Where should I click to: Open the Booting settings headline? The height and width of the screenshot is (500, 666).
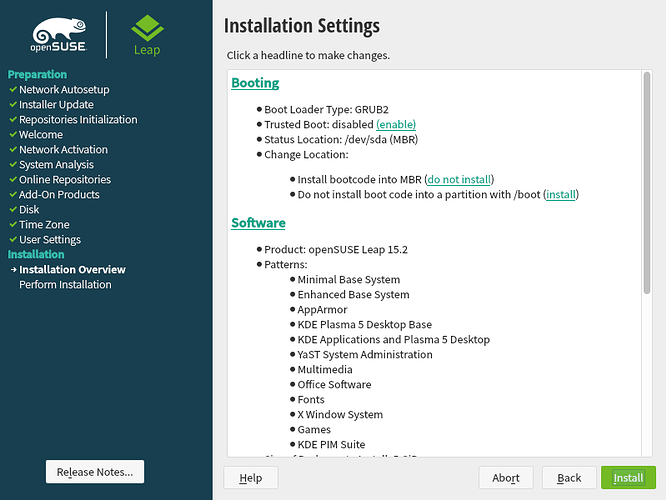coord(255,83)
